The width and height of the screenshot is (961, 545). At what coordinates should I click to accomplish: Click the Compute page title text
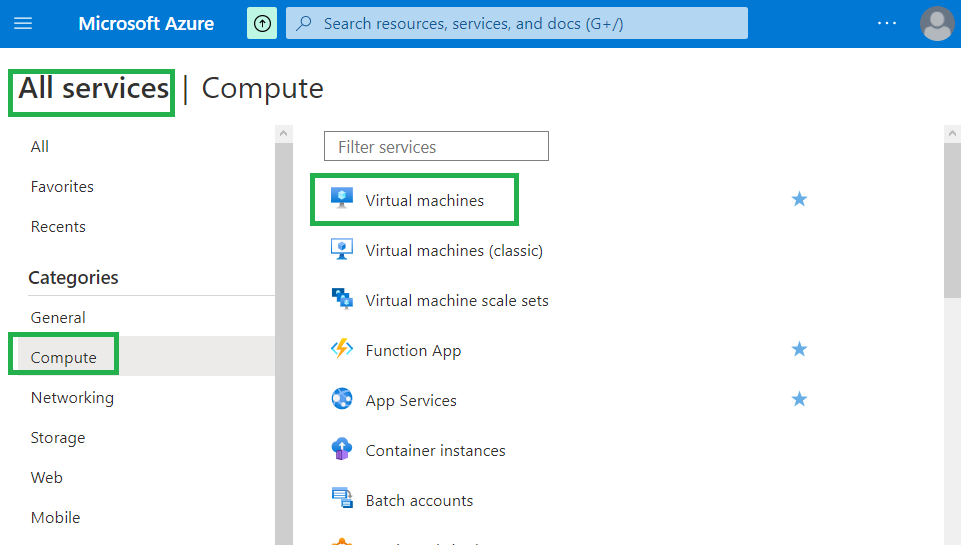click(262, 89)
